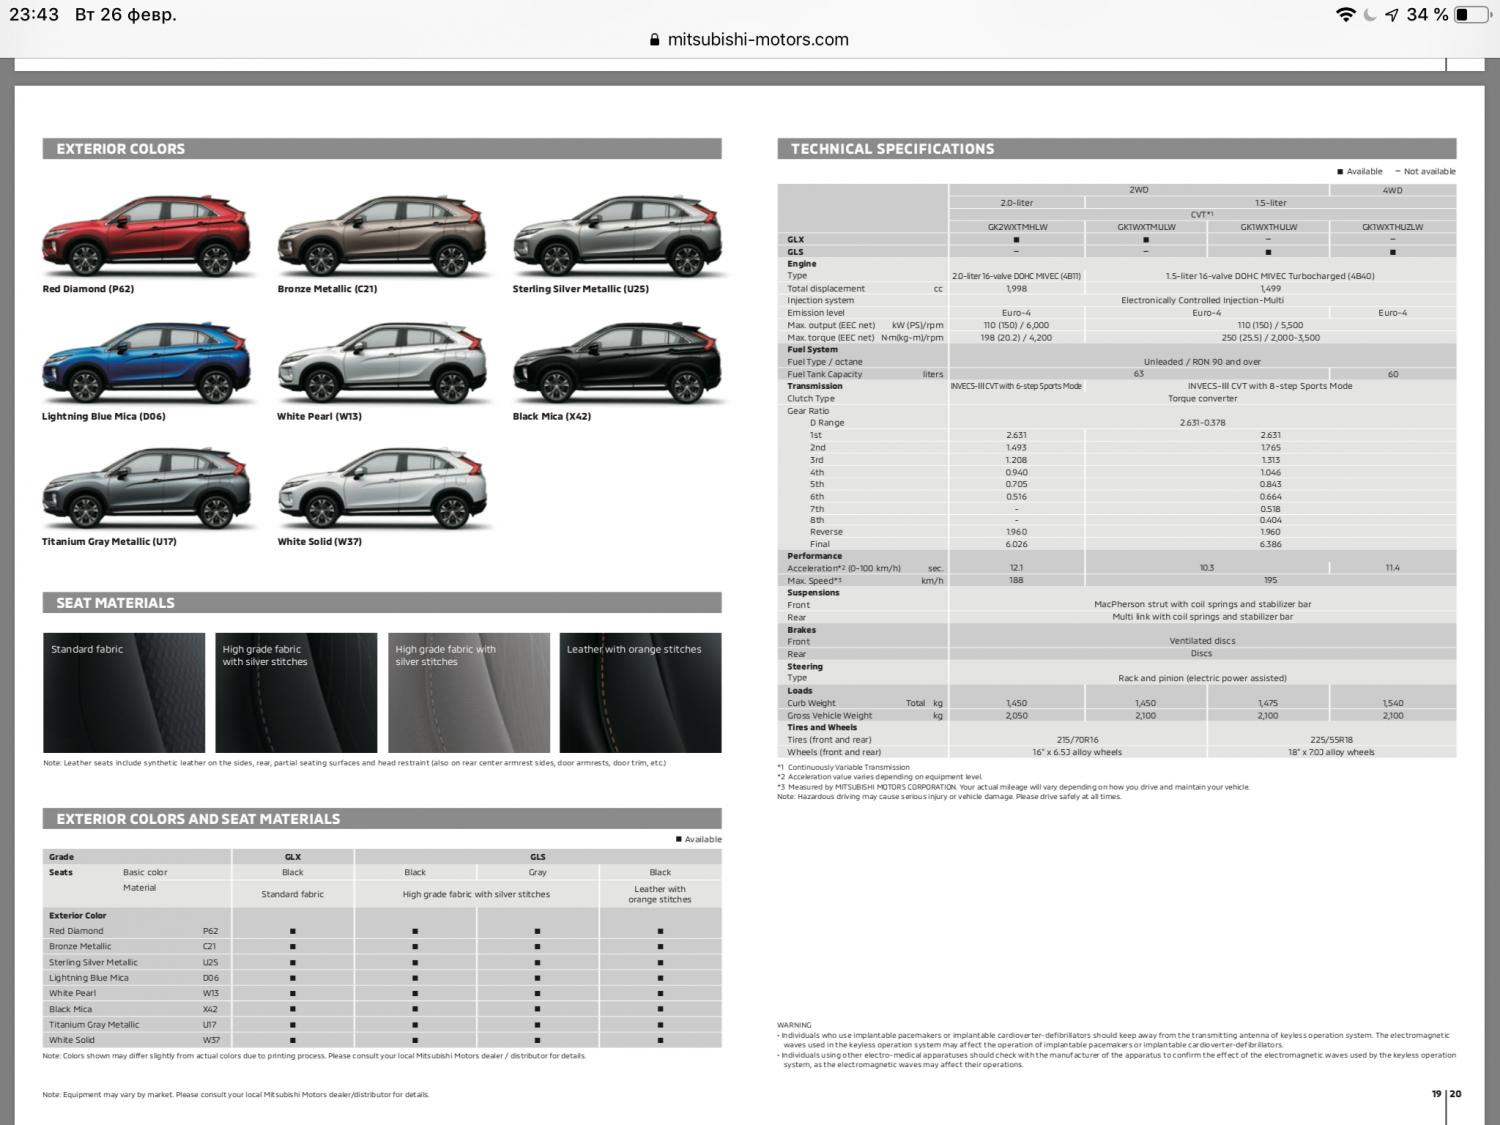
Task: Click the 1,998 displacement value
Action: [x=1016, y=288]
